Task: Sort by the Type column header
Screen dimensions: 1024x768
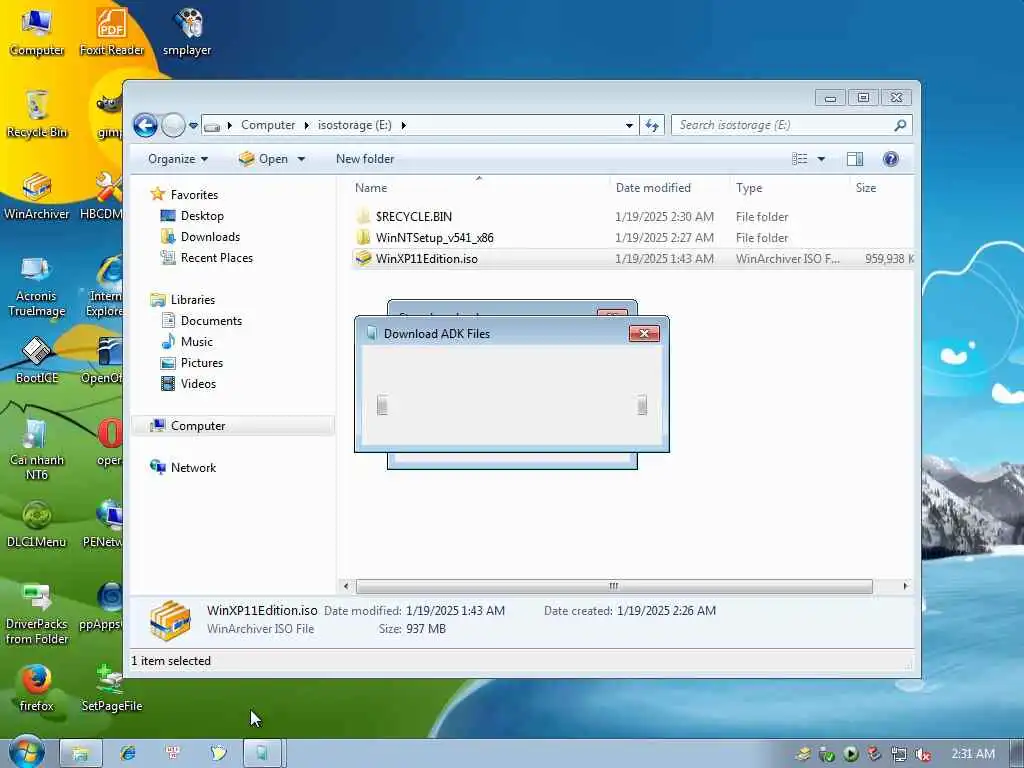Action: pos(789,187)
